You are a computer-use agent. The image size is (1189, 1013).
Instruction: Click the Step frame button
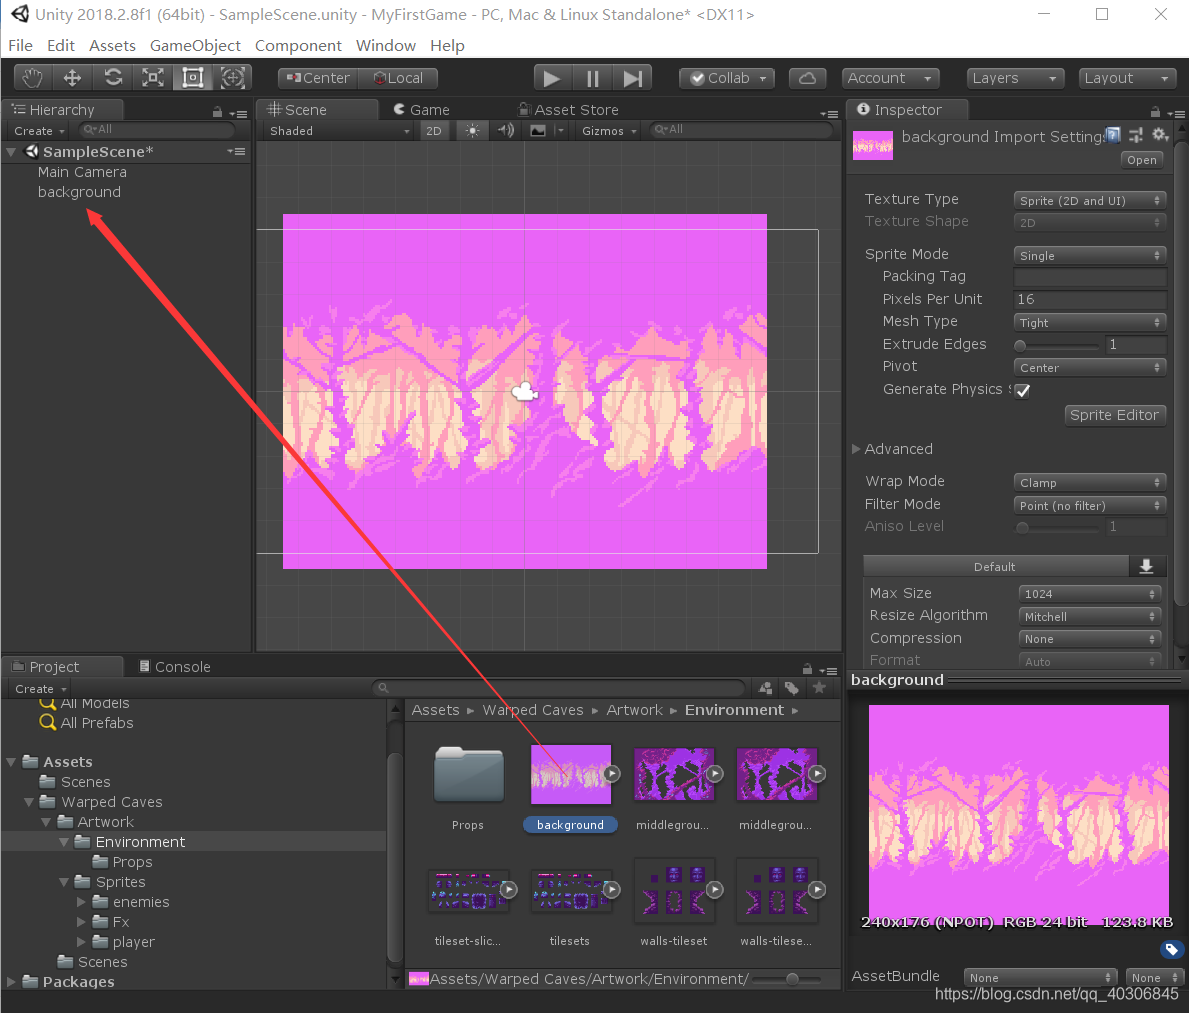[632, 78]
